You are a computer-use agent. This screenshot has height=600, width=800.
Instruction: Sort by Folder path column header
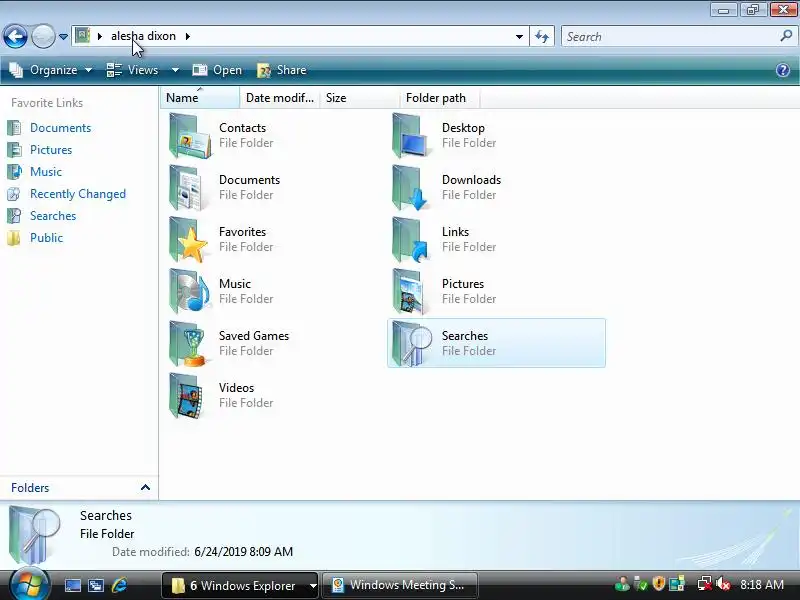[x=439, y=97]
